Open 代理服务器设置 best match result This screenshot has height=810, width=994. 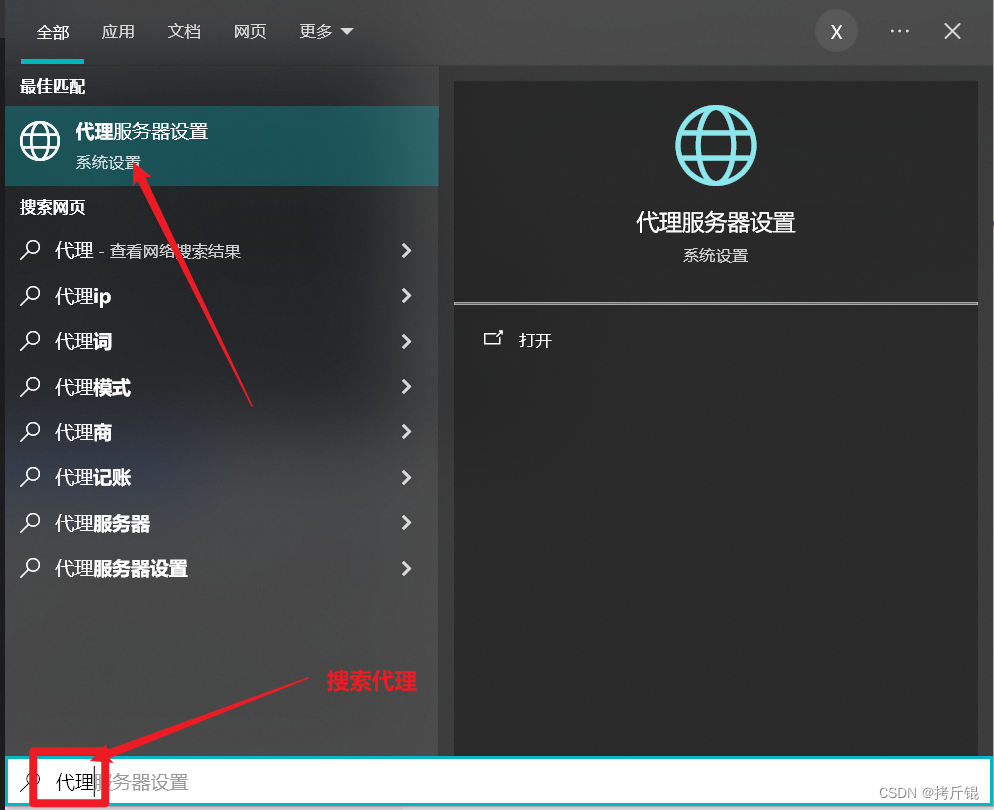click(x=222, y=146)
